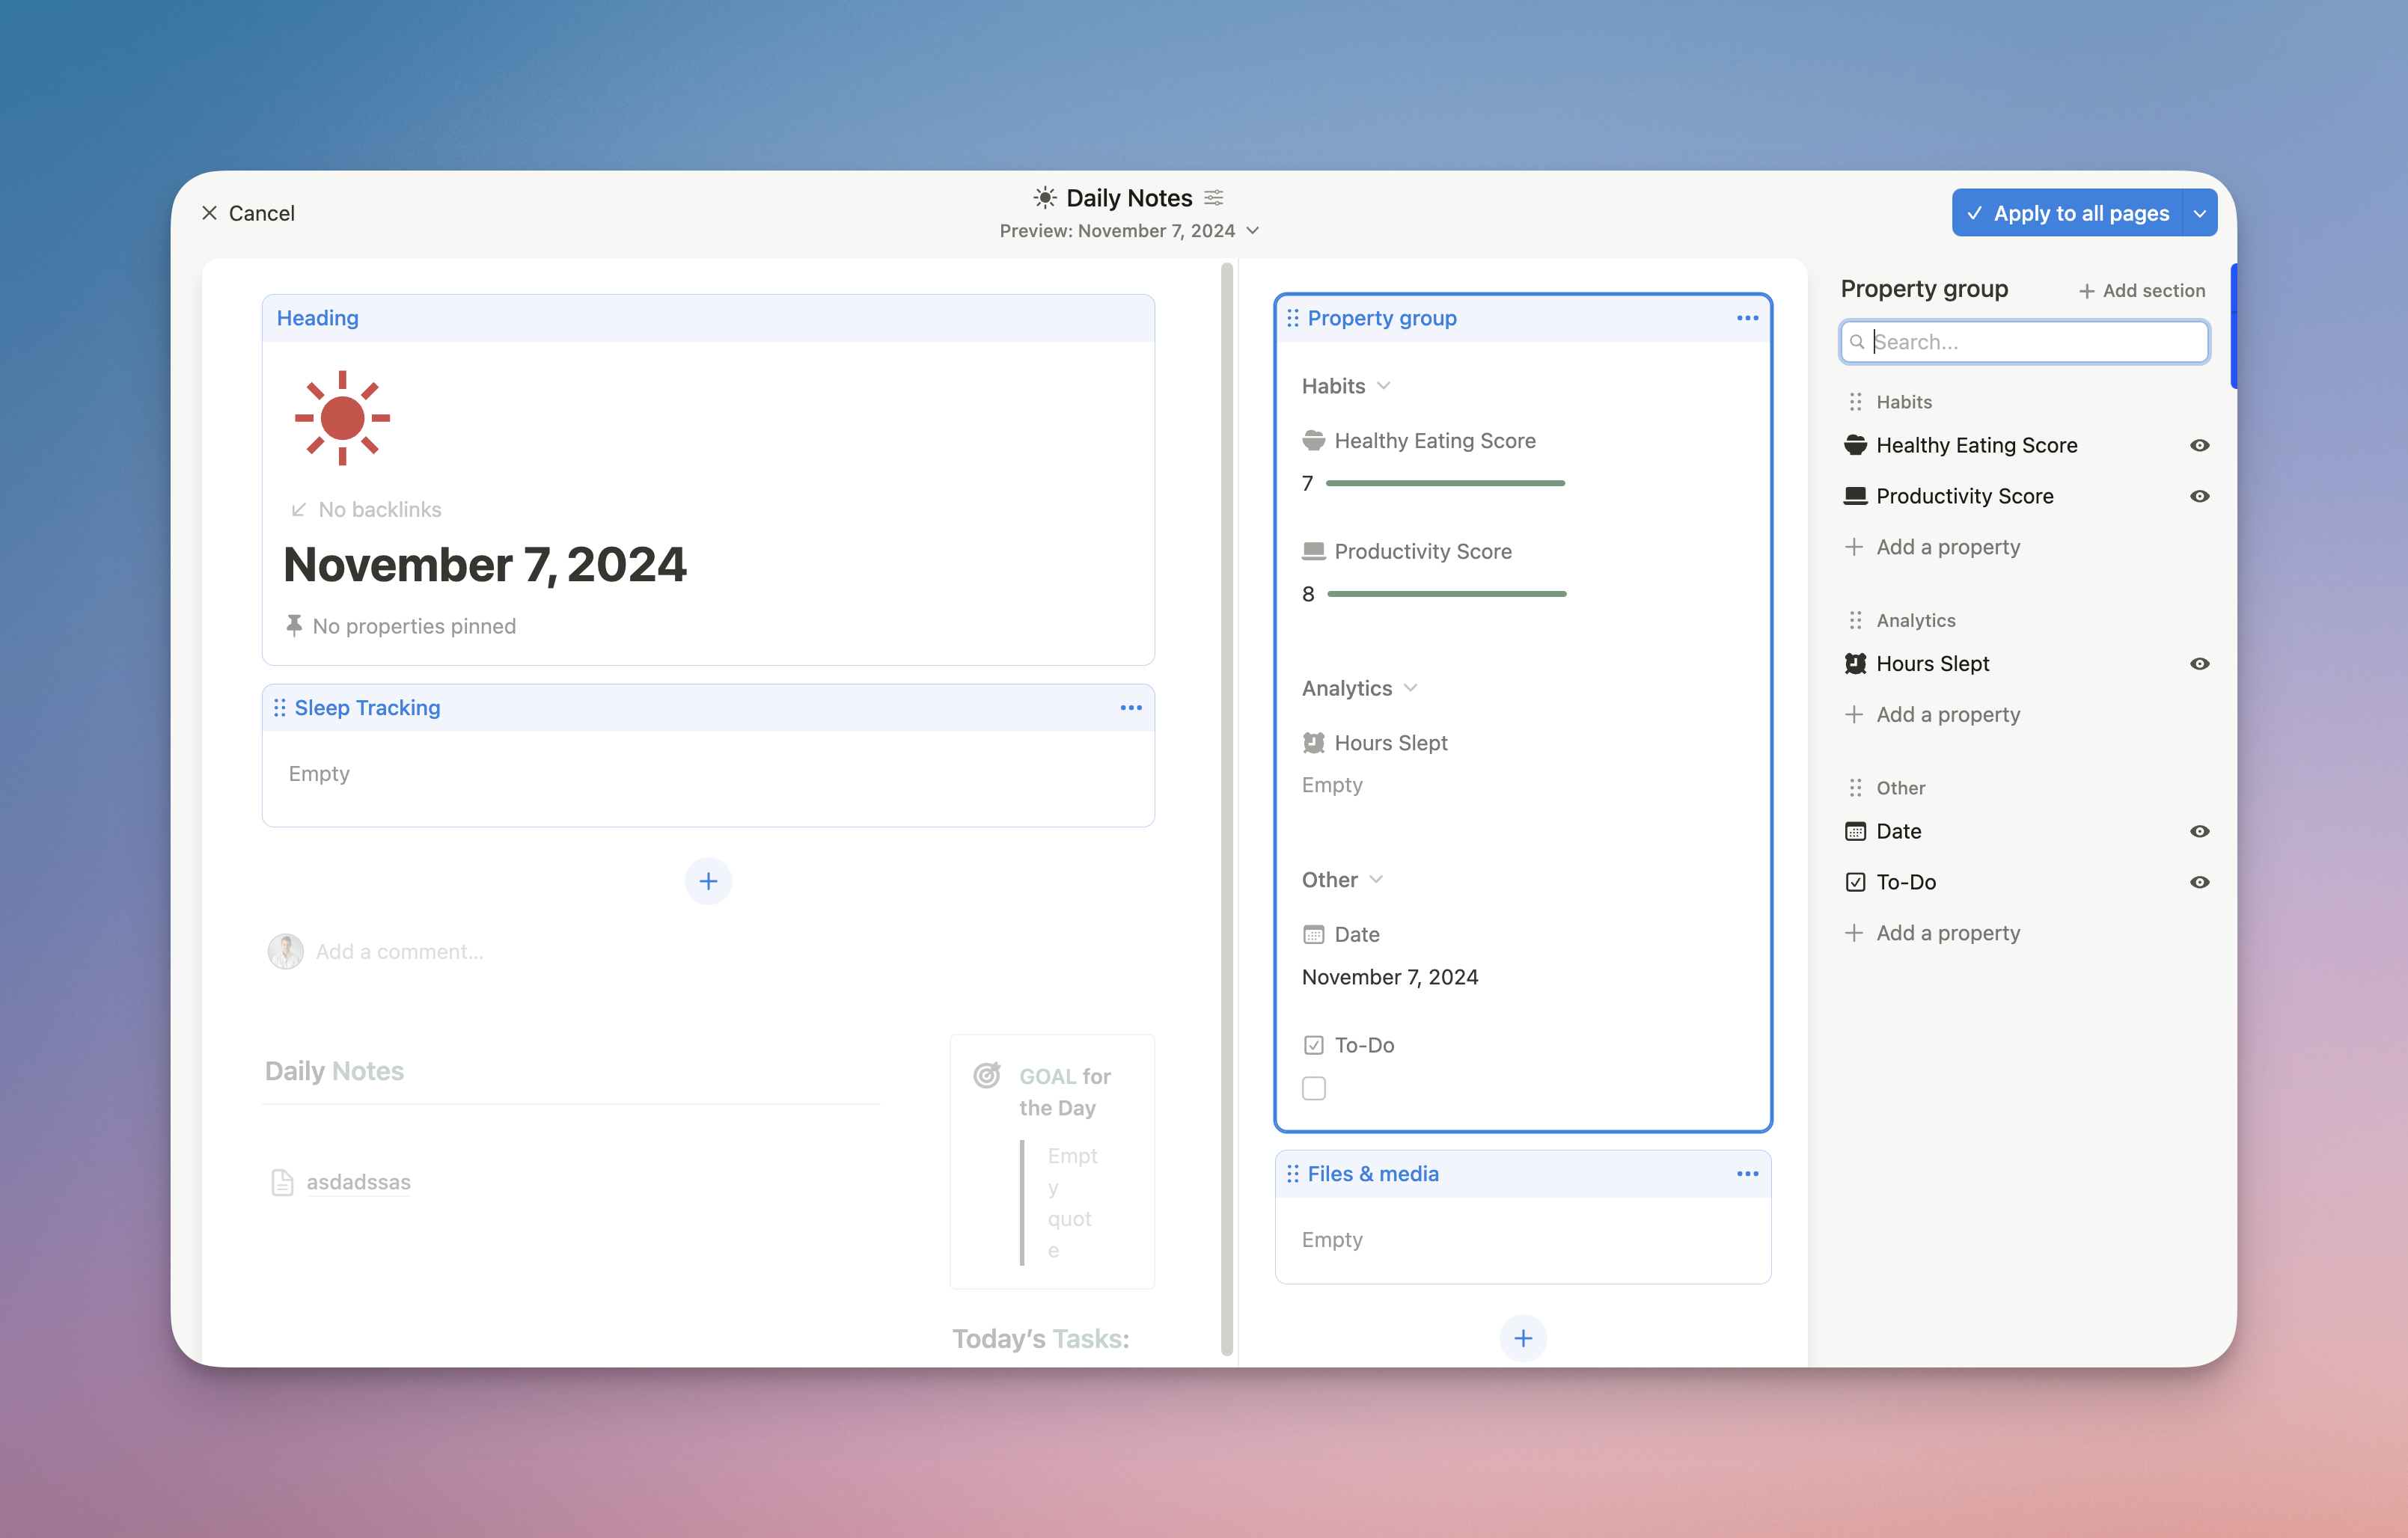Click the November 7, 2024 date value
This screenshot has height=1538, width=2408.
pos(1390,977)
